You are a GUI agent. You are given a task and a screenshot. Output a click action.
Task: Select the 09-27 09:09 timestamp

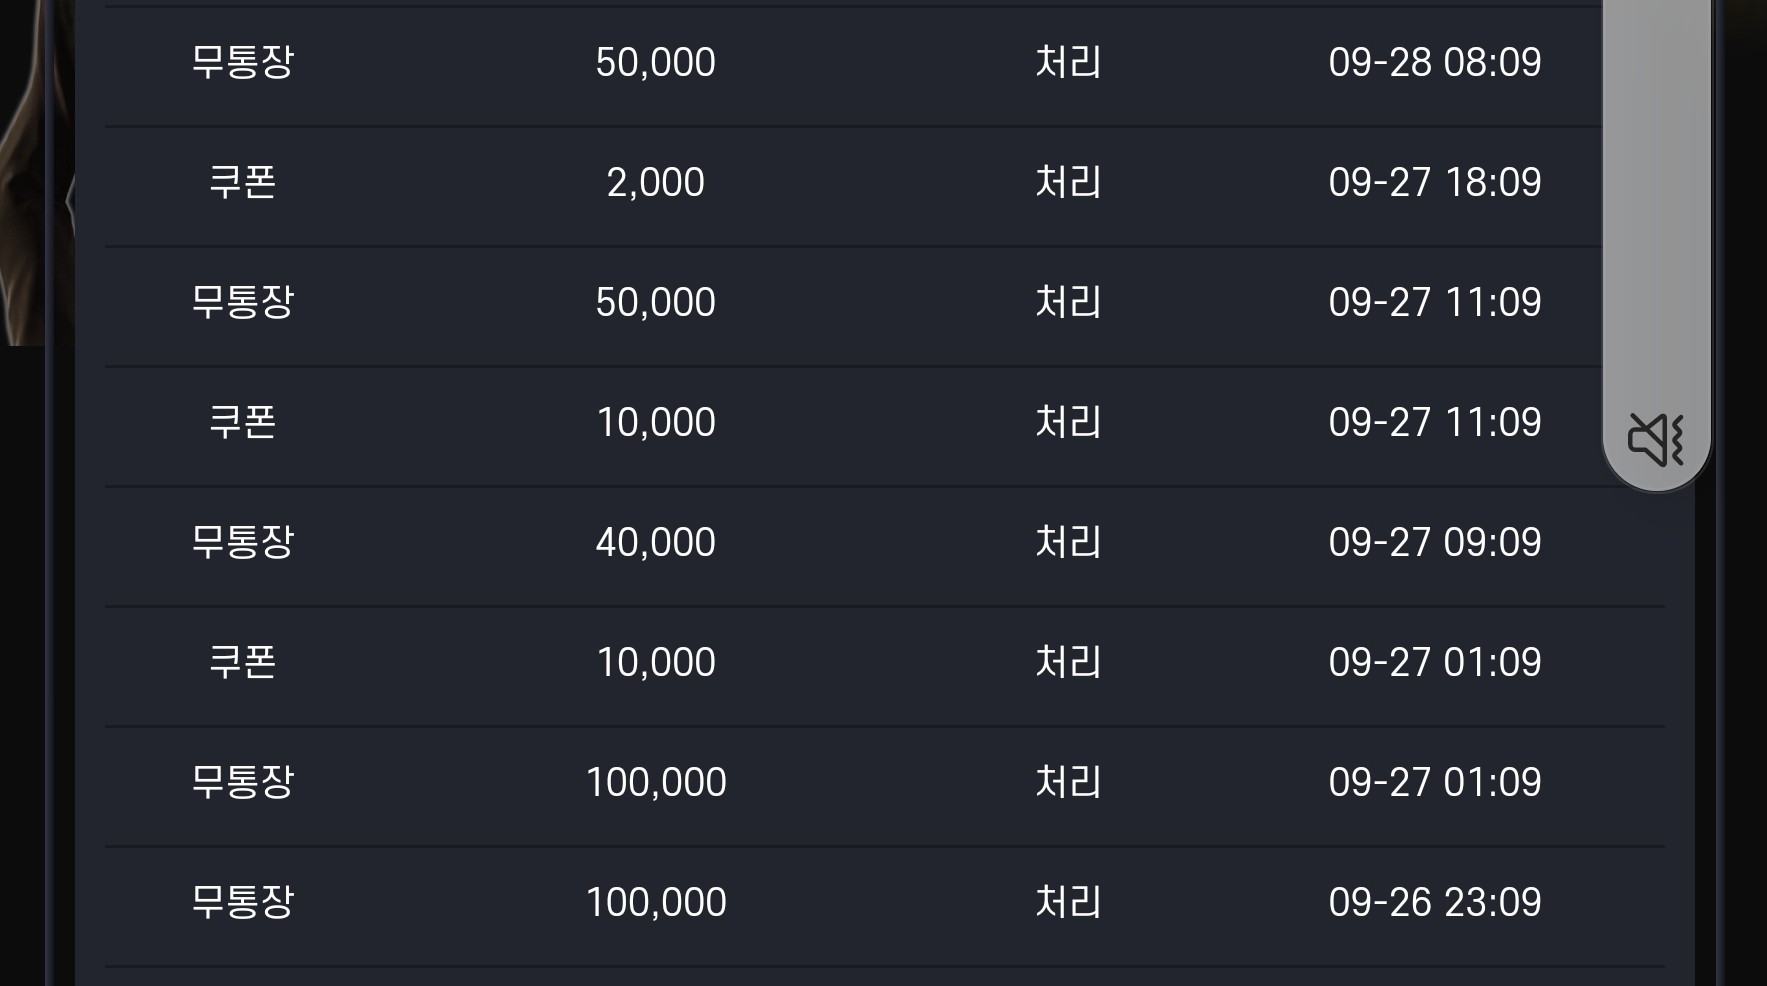pos(1434,542)
